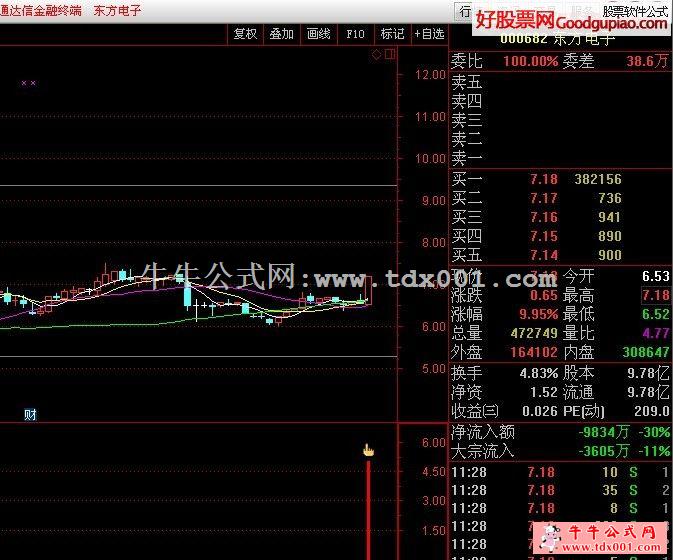The height and width of the screenshot is (560, 673).
Task: Click 买二 price 7.17
Action: pos(544,198)
